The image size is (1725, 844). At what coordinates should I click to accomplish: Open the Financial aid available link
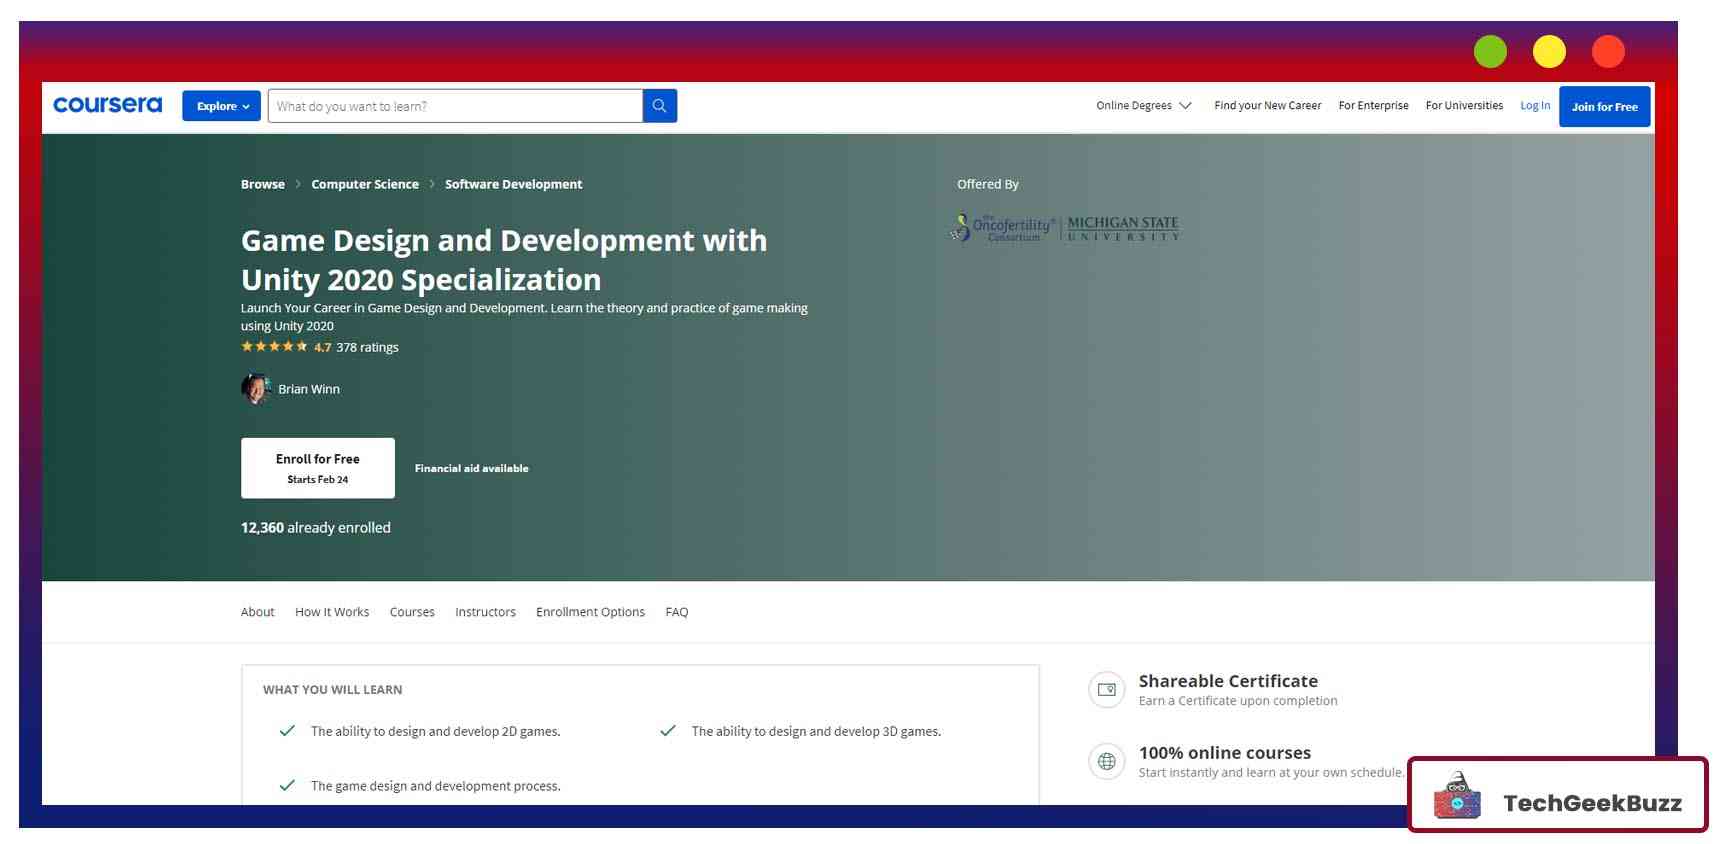click(x=471, y=468)
